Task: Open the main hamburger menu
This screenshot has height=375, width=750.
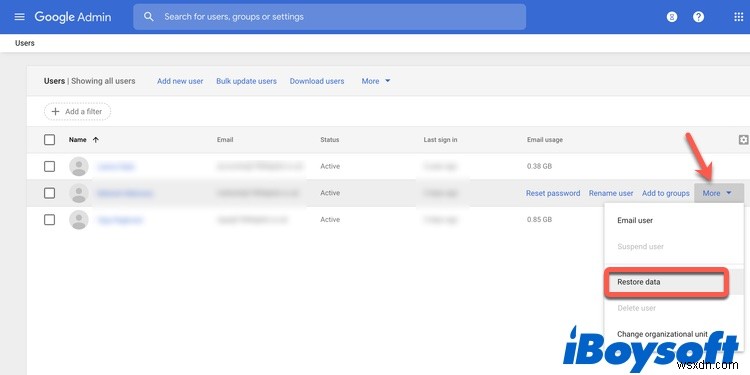Action: (x=19, y=17)
